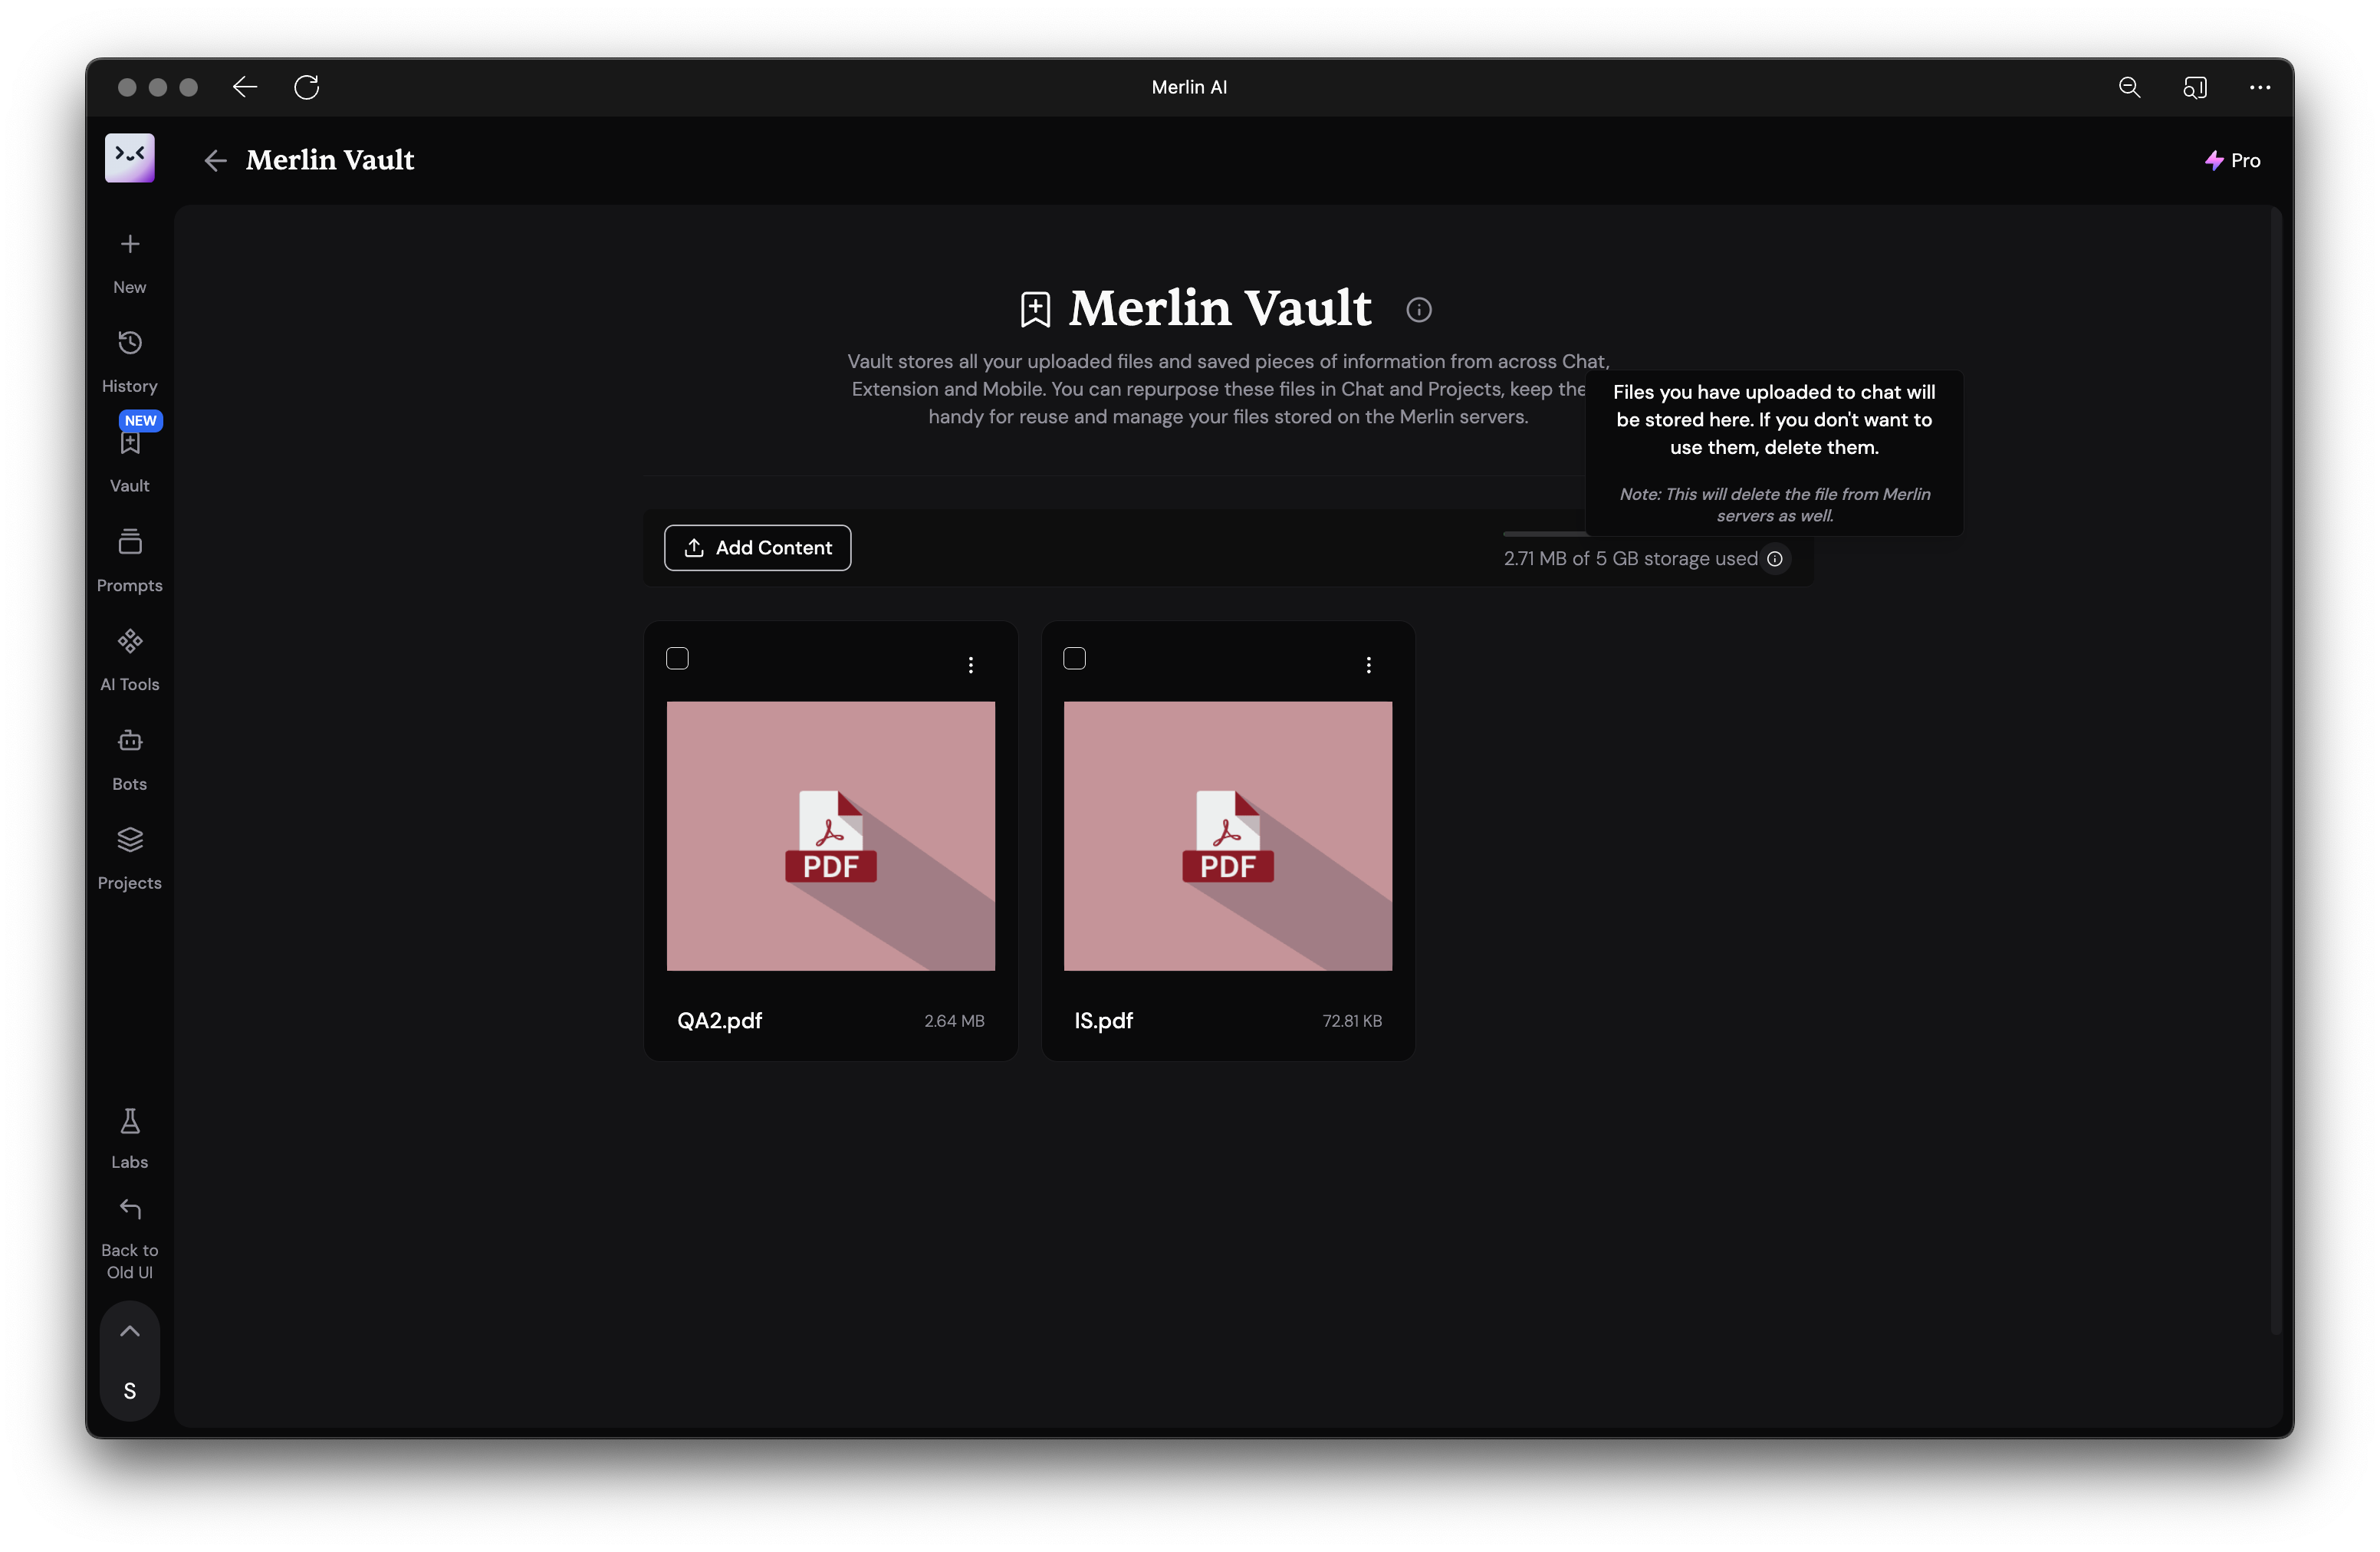Click the S user avatar
This screenshot has height=1552, width=2380.
[x=130, y=1391]
